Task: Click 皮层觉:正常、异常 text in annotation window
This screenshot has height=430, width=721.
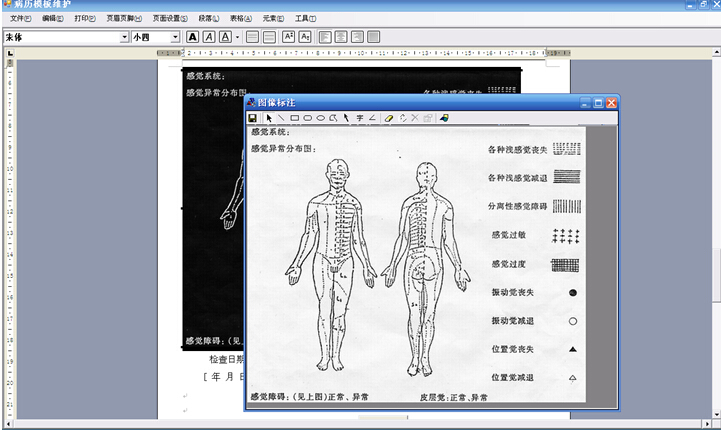Action: coord(453,397)
